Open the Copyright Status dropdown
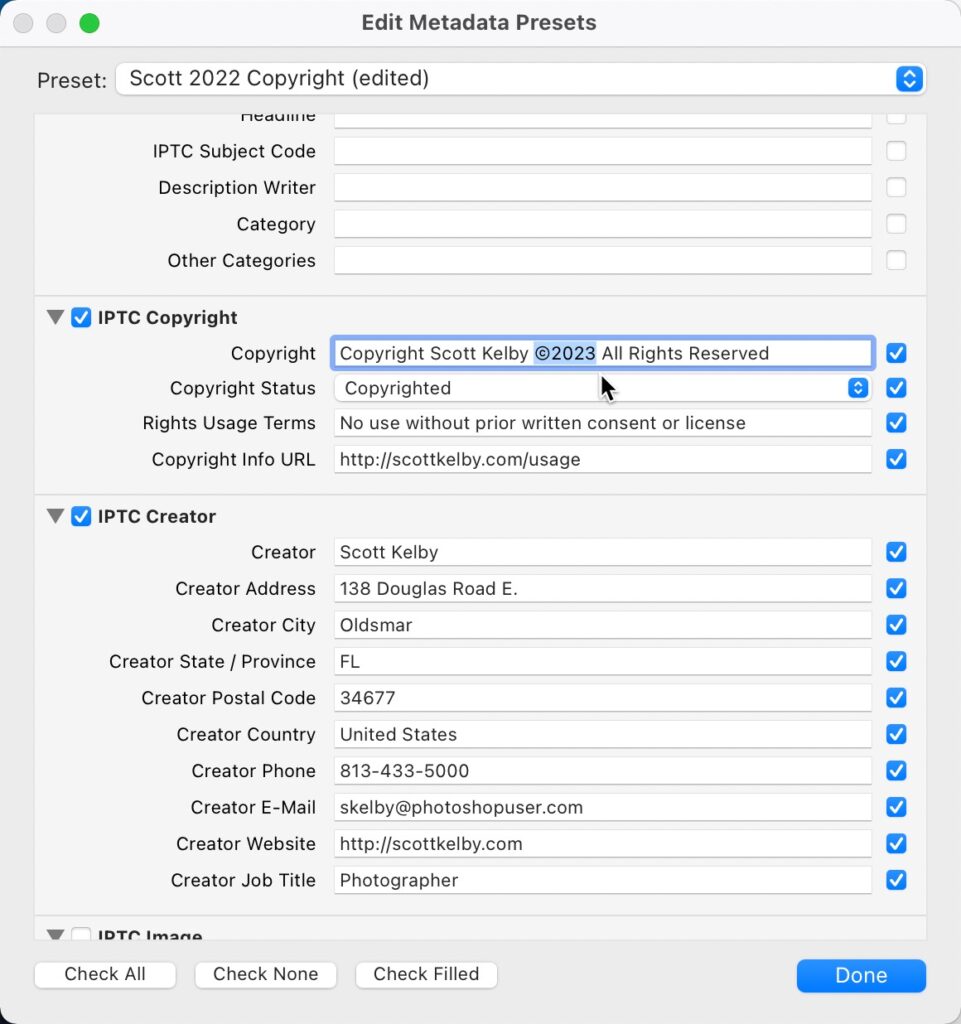This screenshot has width=961, height=1024. pos(603,389)
